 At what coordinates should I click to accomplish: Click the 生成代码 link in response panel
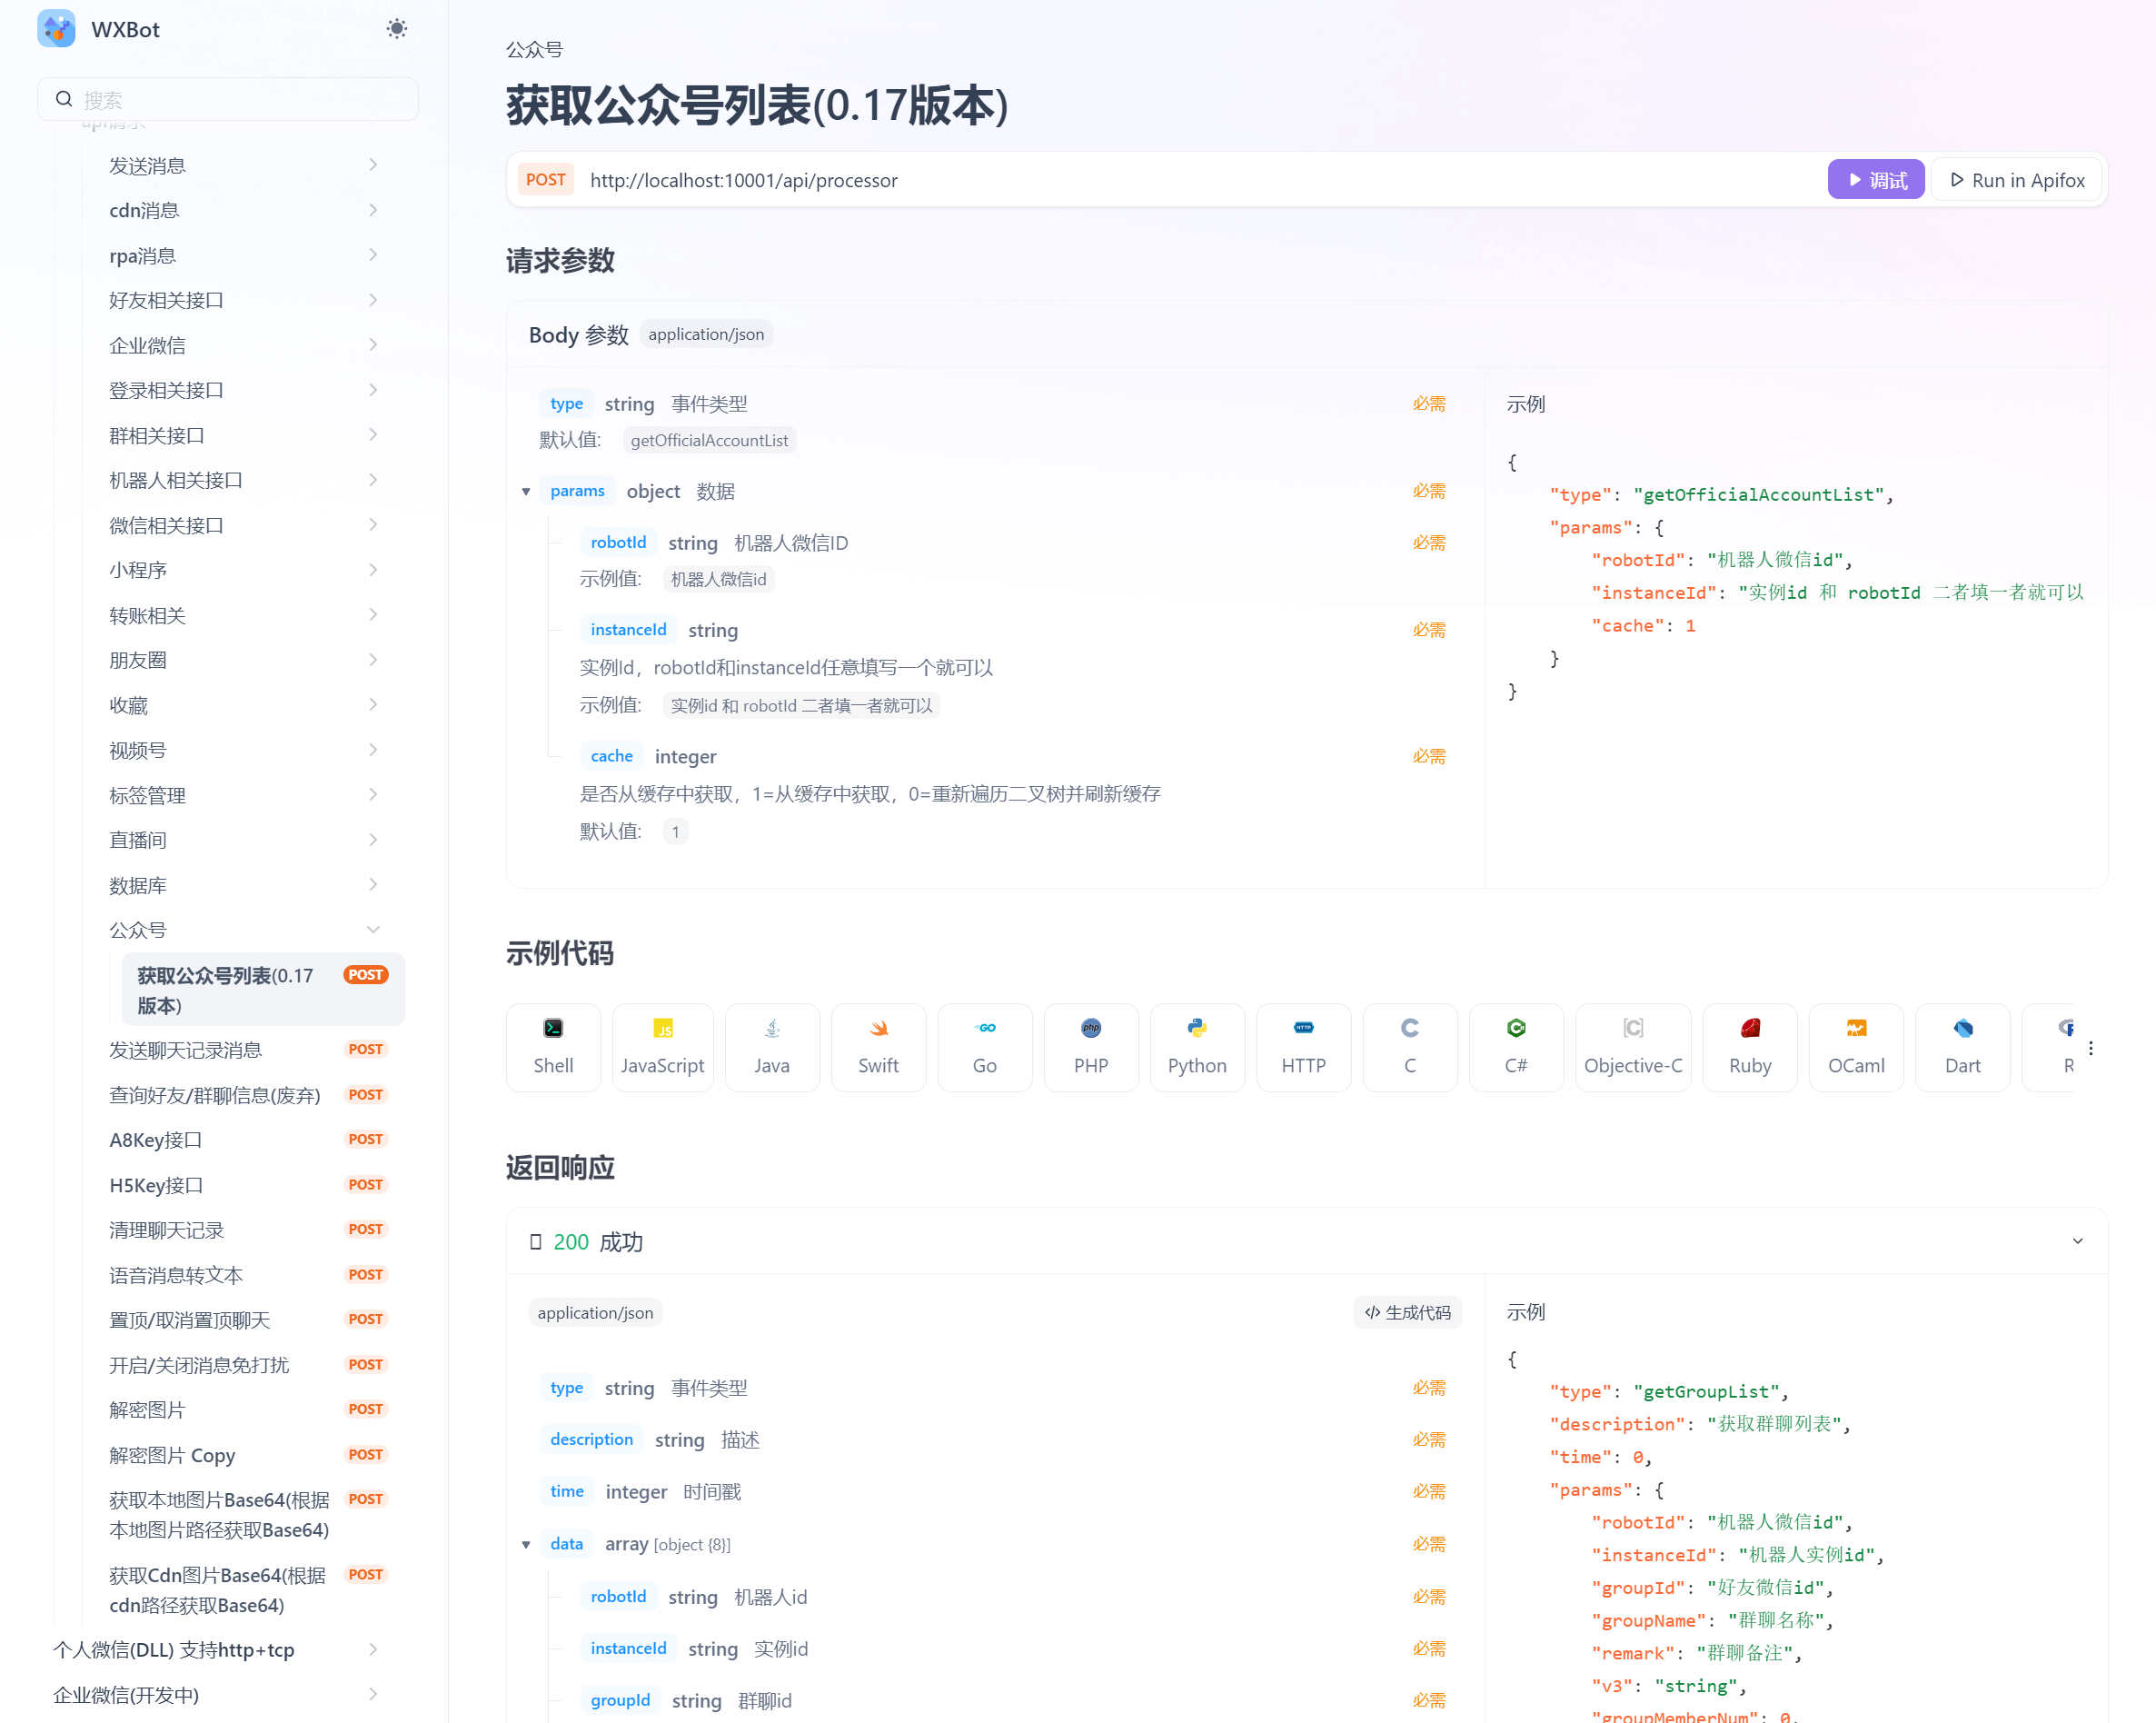[1408, 1312]
